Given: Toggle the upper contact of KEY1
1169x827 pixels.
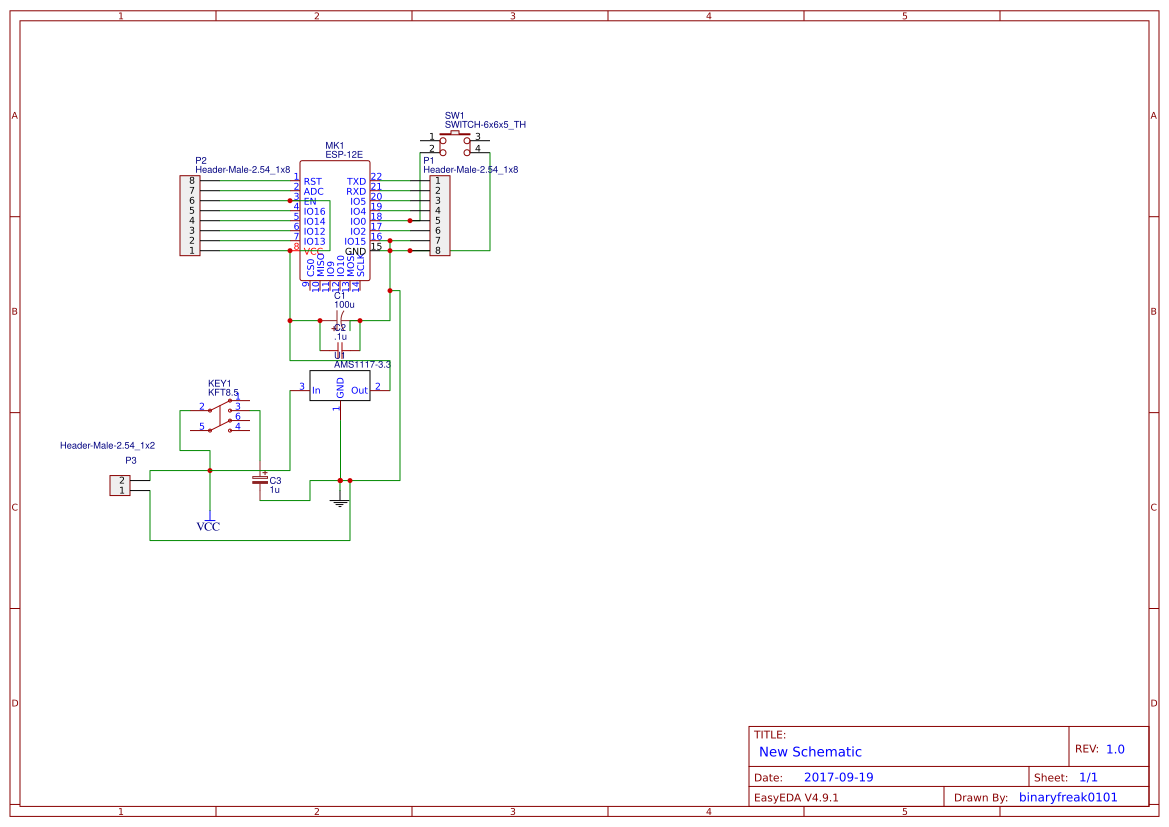Looking at the screenshot, I should (x=221, y=408).
